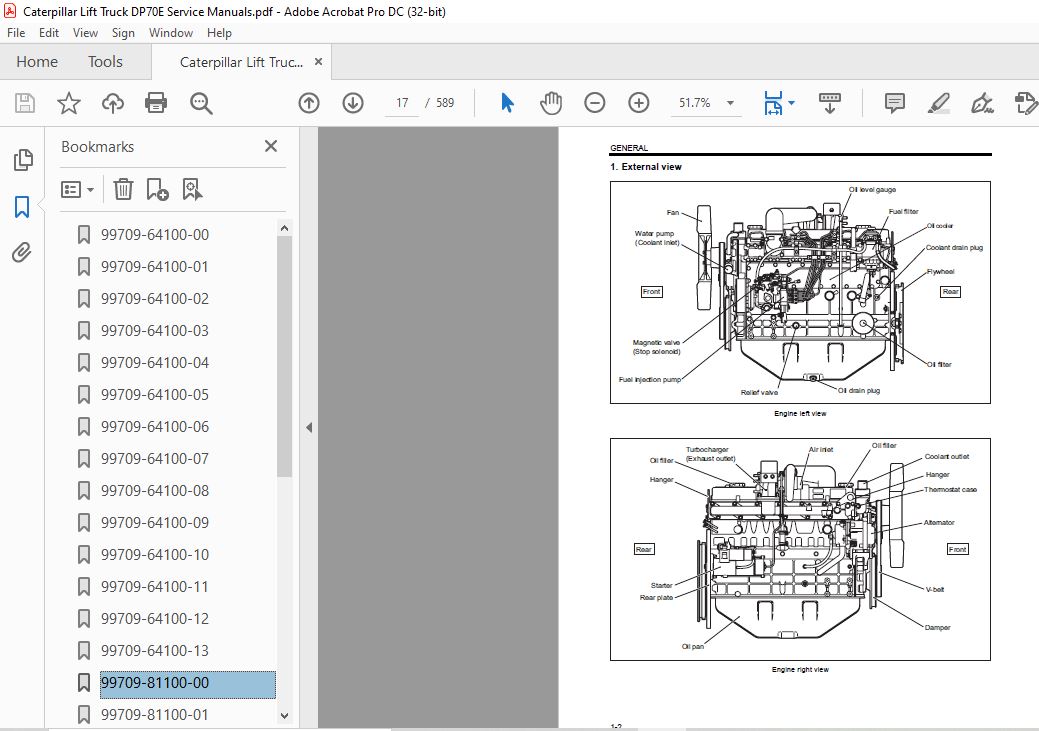Image resolution: width=1039 pixels, height=731 pixels.
Task: Open bookmark 99709-81100-01
Action: [x=155, y=714]
